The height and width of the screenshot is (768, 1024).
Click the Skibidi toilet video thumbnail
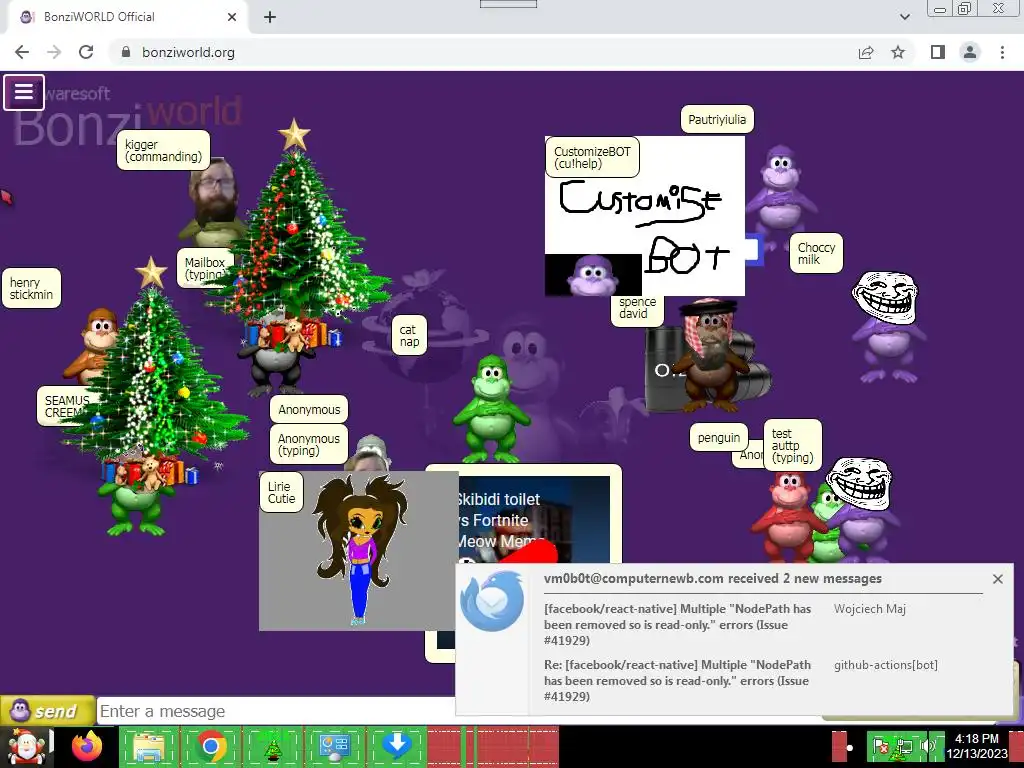[x=532, y=519]
